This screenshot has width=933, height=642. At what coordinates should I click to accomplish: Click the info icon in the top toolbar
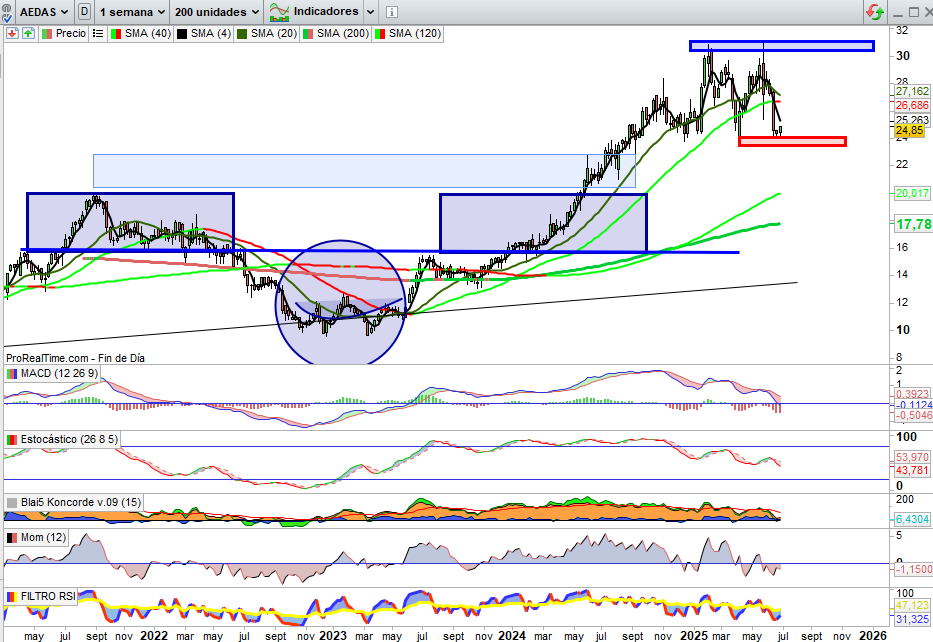pyautogui.click(x=392, y=12)
